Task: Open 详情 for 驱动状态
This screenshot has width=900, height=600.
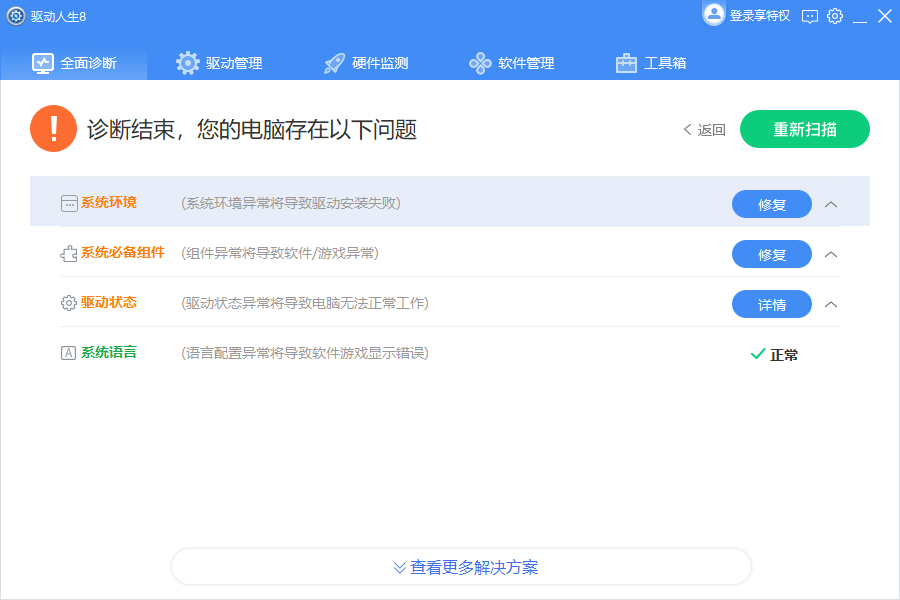Action: 772,302
